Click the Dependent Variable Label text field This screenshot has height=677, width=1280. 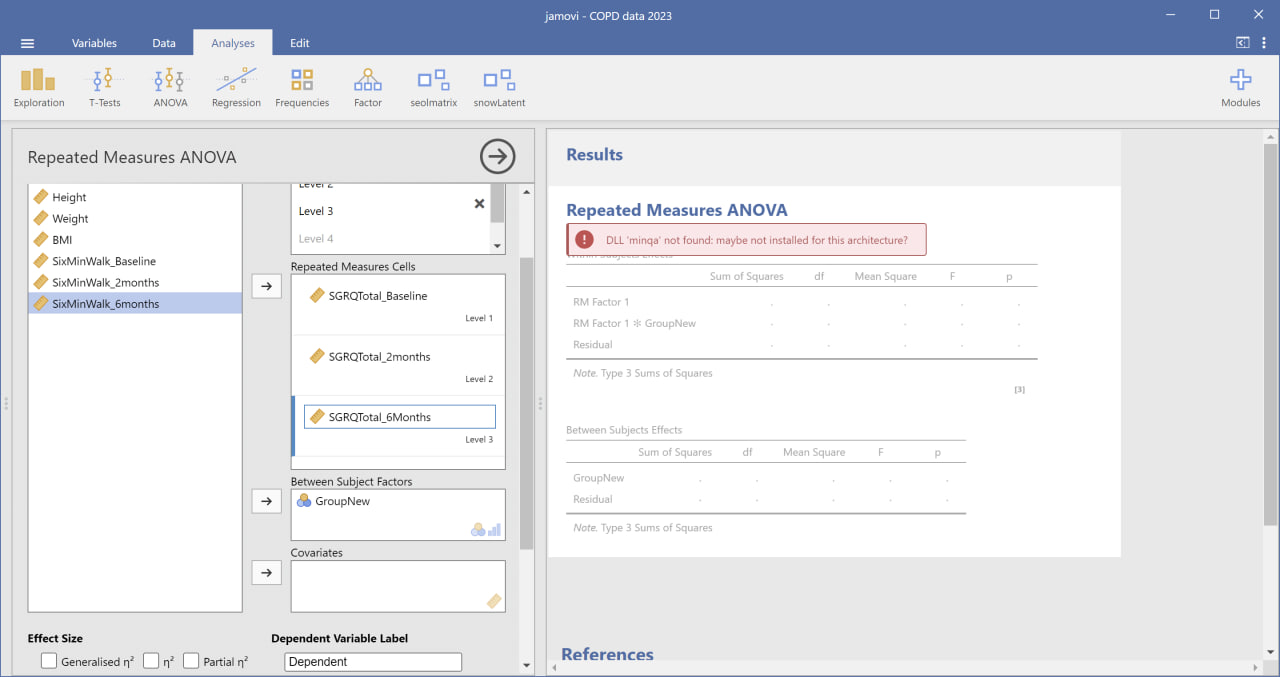click(373, 662)
